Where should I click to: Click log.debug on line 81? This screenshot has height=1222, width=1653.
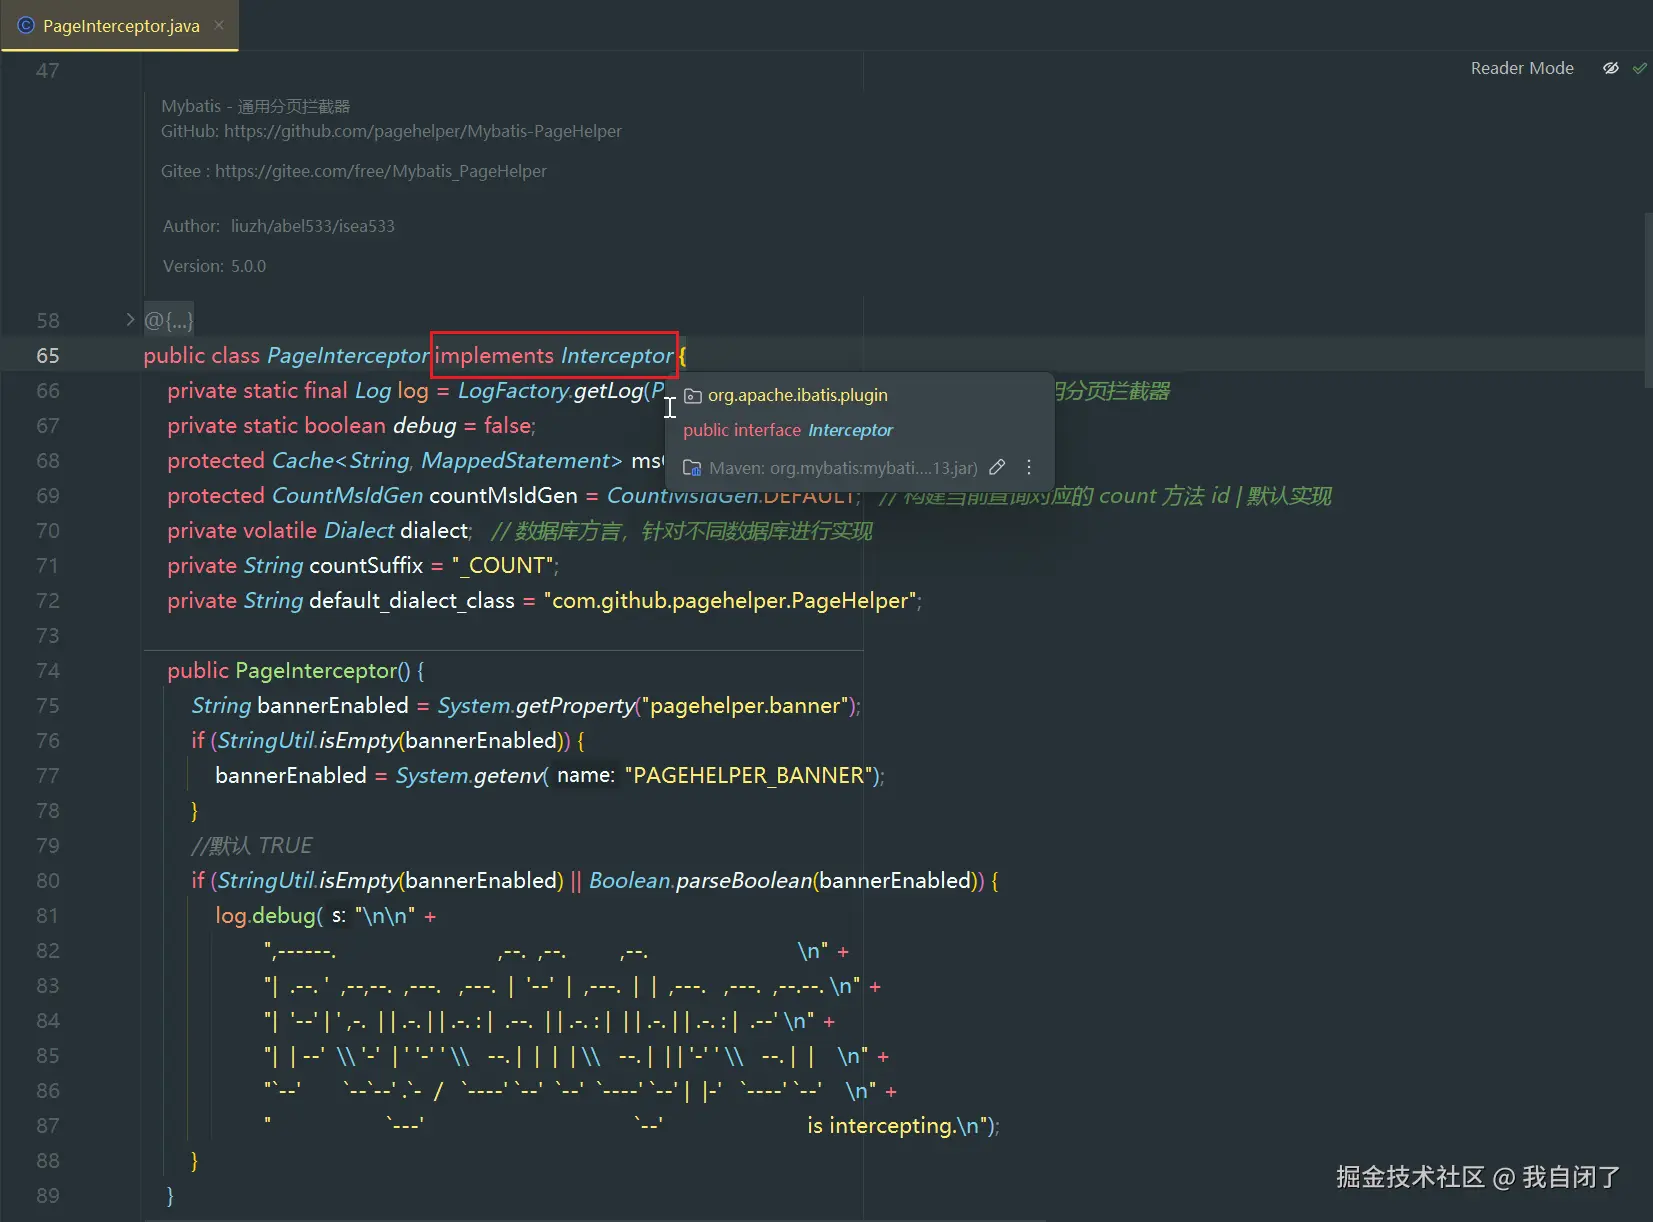tap(265, 916)
